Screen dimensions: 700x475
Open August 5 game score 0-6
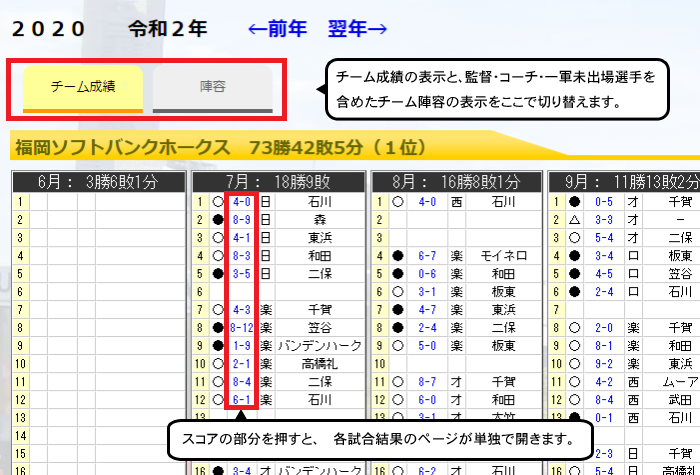[x=427, y=274]
